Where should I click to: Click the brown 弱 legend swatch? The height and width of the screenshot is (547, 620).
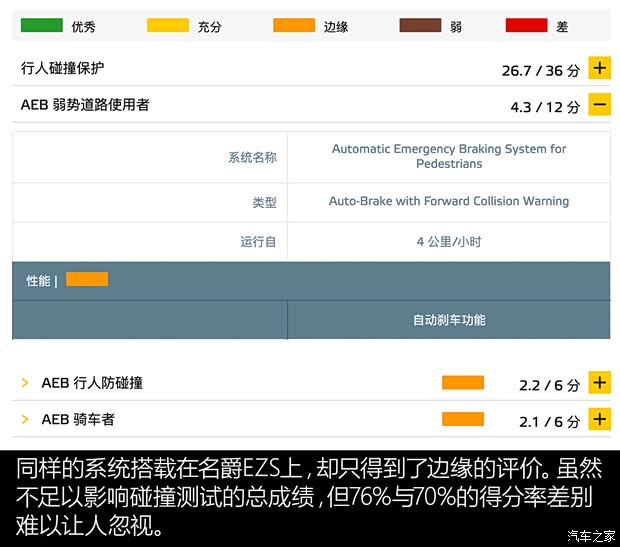(x=420, y=25)
